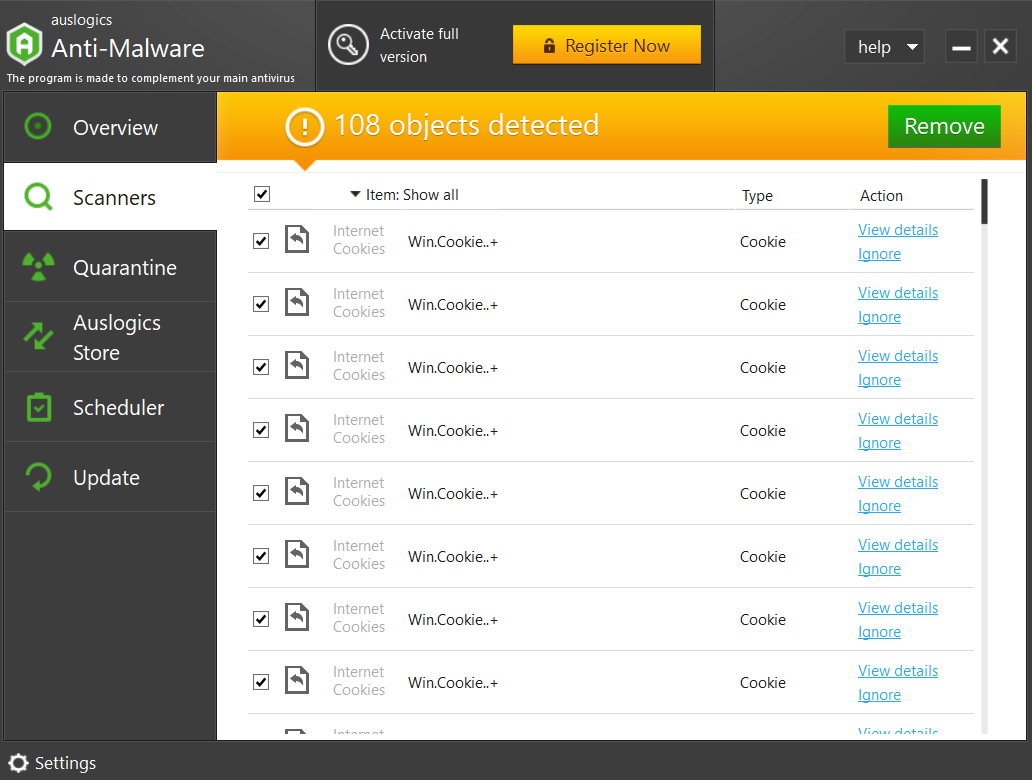Select the Quarantine radiation icon
The width and height of the screenshot is (1032, 780).
tap(38, 267)
